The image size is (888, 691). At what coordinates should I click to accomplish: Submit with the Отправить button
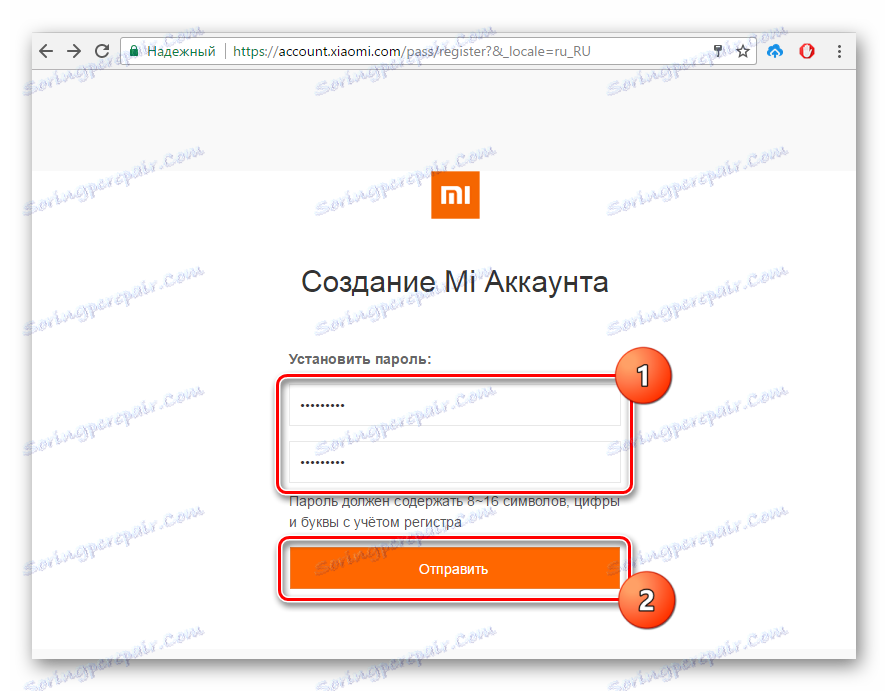455,568
